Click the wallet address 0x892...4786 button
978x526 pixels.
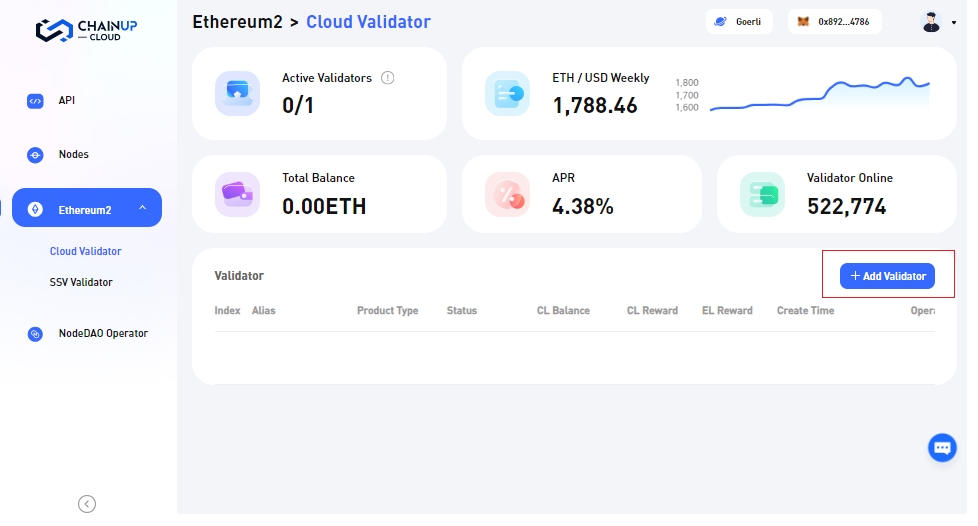coord(843,21)
